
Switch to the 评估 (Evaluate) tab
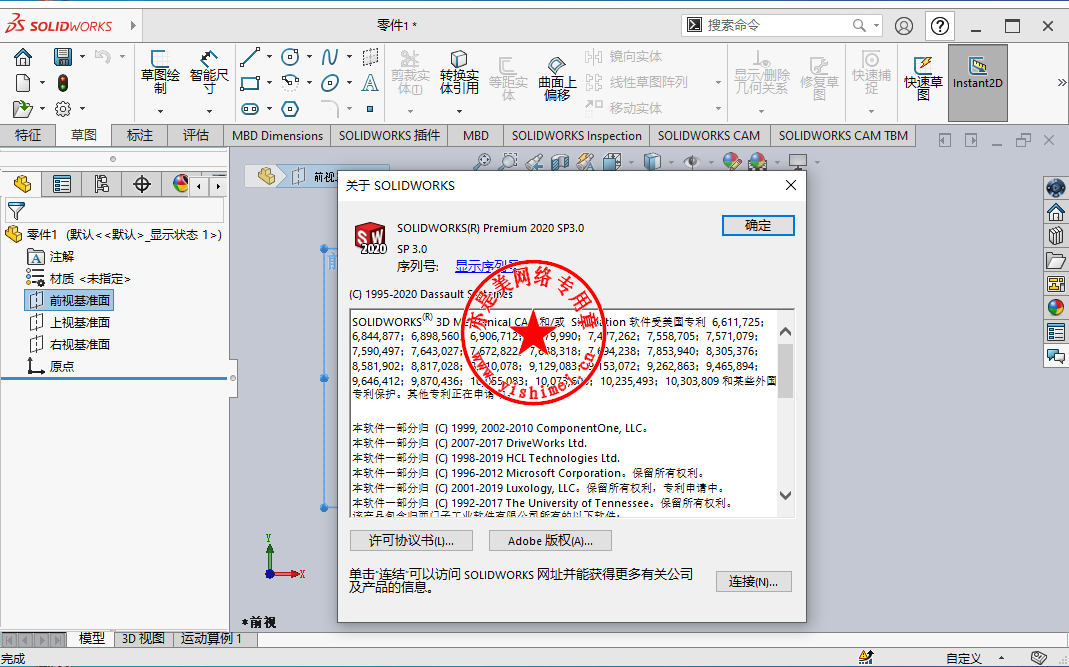click(x=196, y=136)
